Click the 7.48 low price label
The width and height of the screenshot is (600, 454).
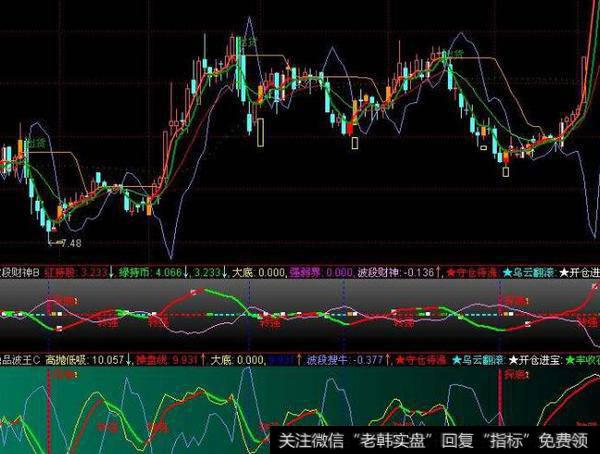point(71,243)
